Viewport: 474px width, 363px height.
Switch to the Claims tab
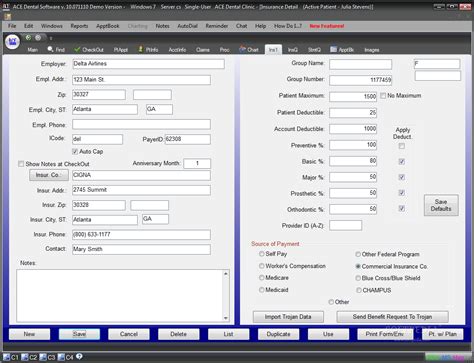pyautogui.click(x=203, y=50)
